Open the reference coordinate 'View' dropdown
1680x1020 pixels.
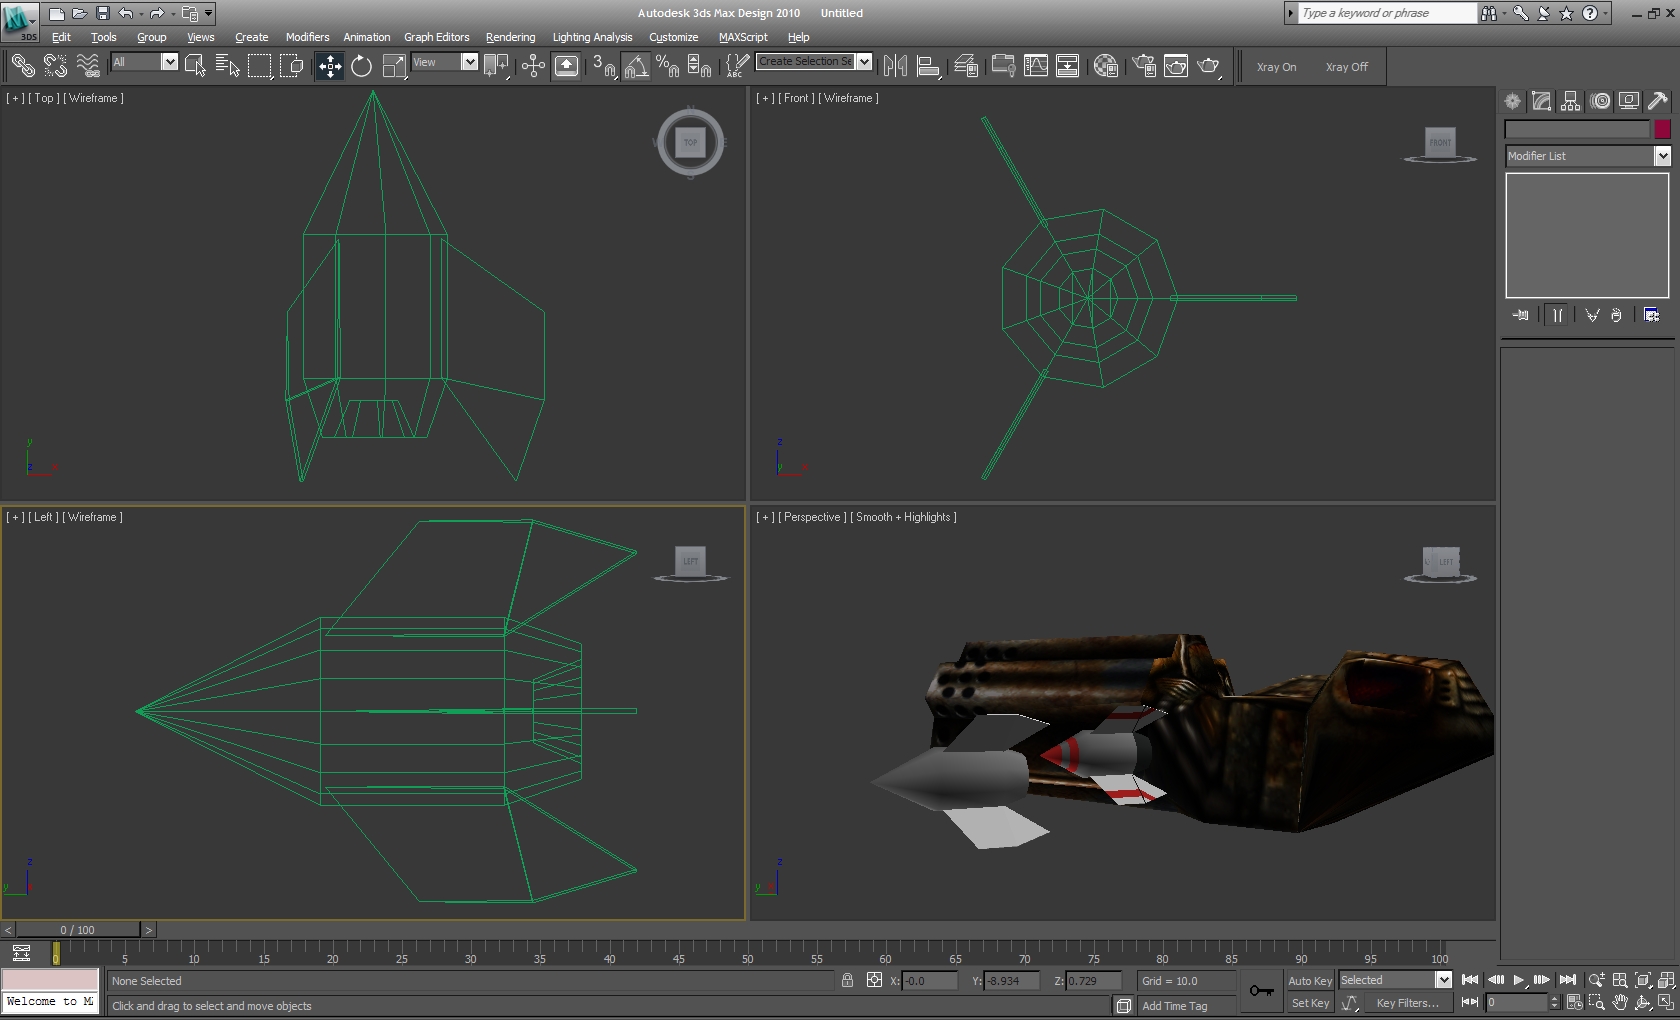point(468,62)
